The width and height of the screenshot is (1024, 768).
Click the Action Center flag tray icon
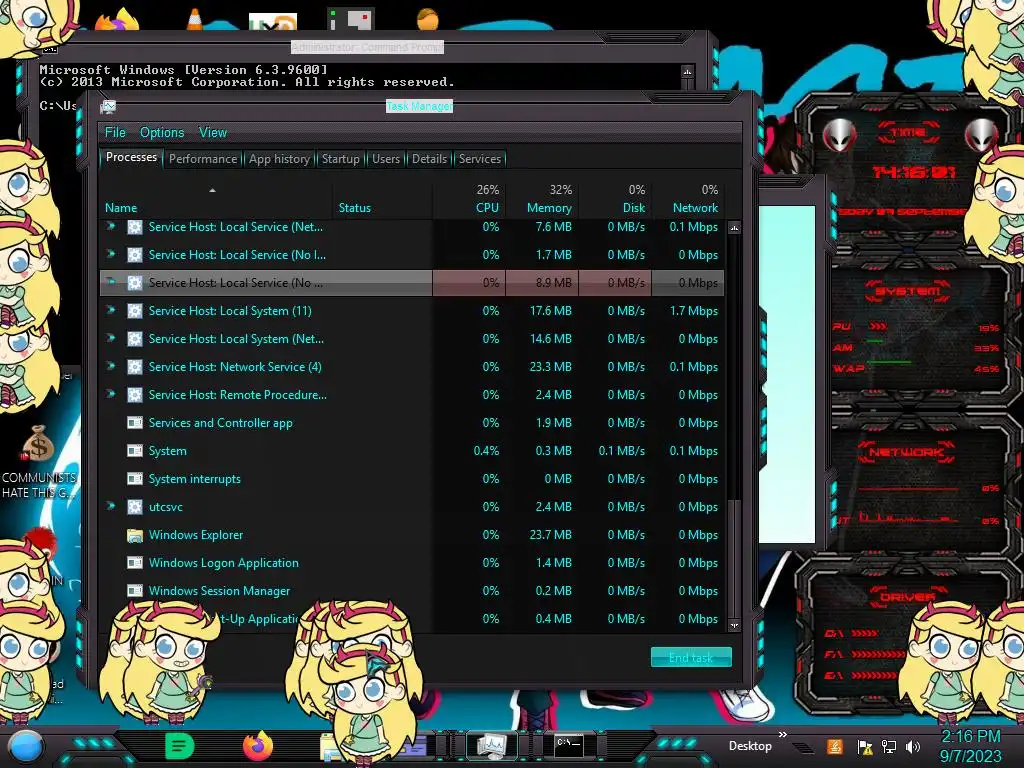pos(865,747)
